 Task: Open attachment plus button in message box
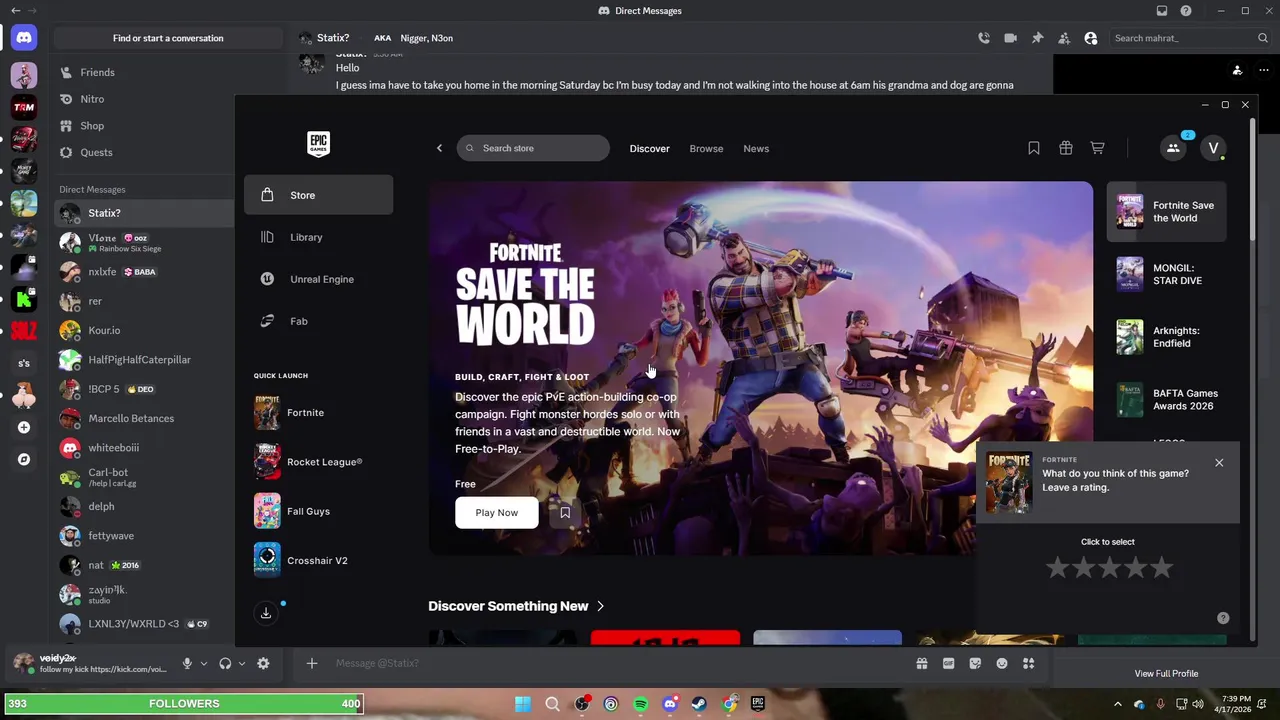click(312, 663)
